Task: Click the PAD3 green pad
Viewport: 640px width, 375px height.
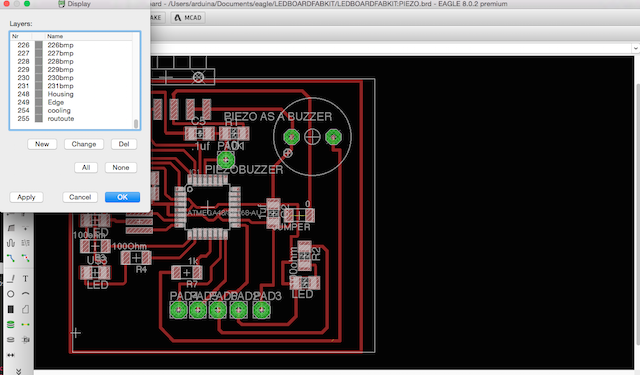Action: point(261,311)
